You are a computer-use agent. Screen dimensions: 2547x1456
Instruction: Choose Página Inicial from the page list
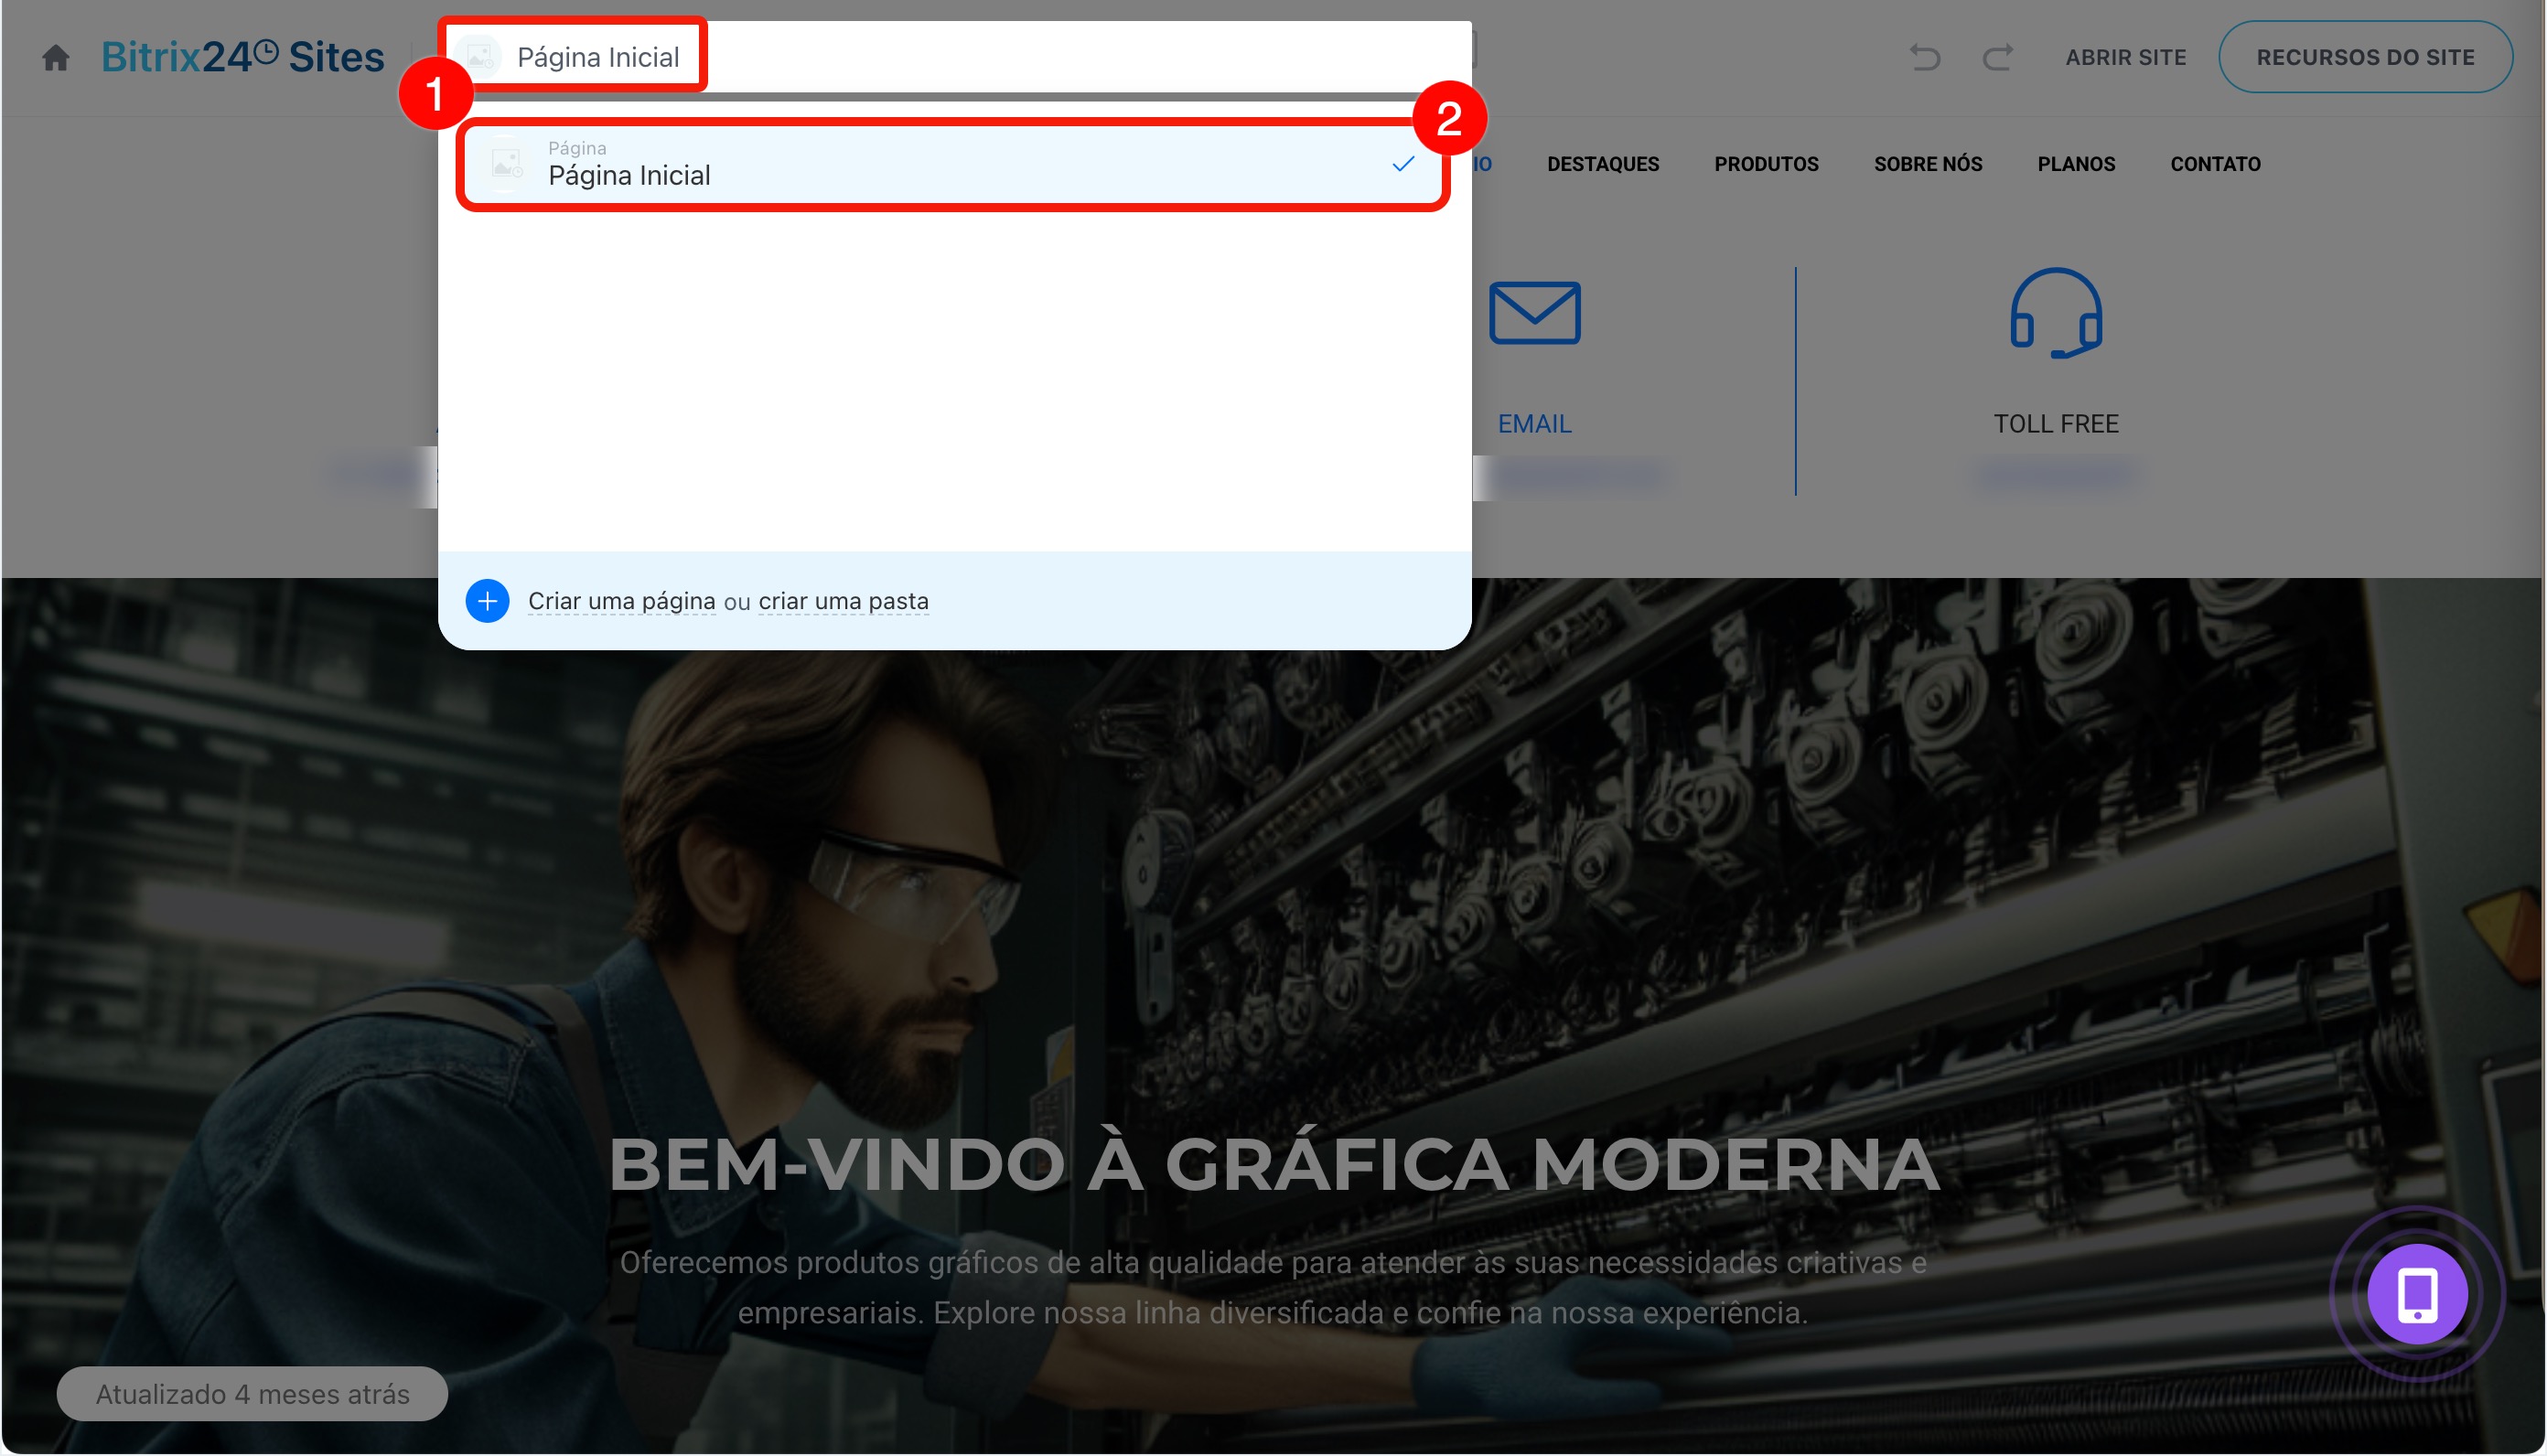[x=953, y=164]
